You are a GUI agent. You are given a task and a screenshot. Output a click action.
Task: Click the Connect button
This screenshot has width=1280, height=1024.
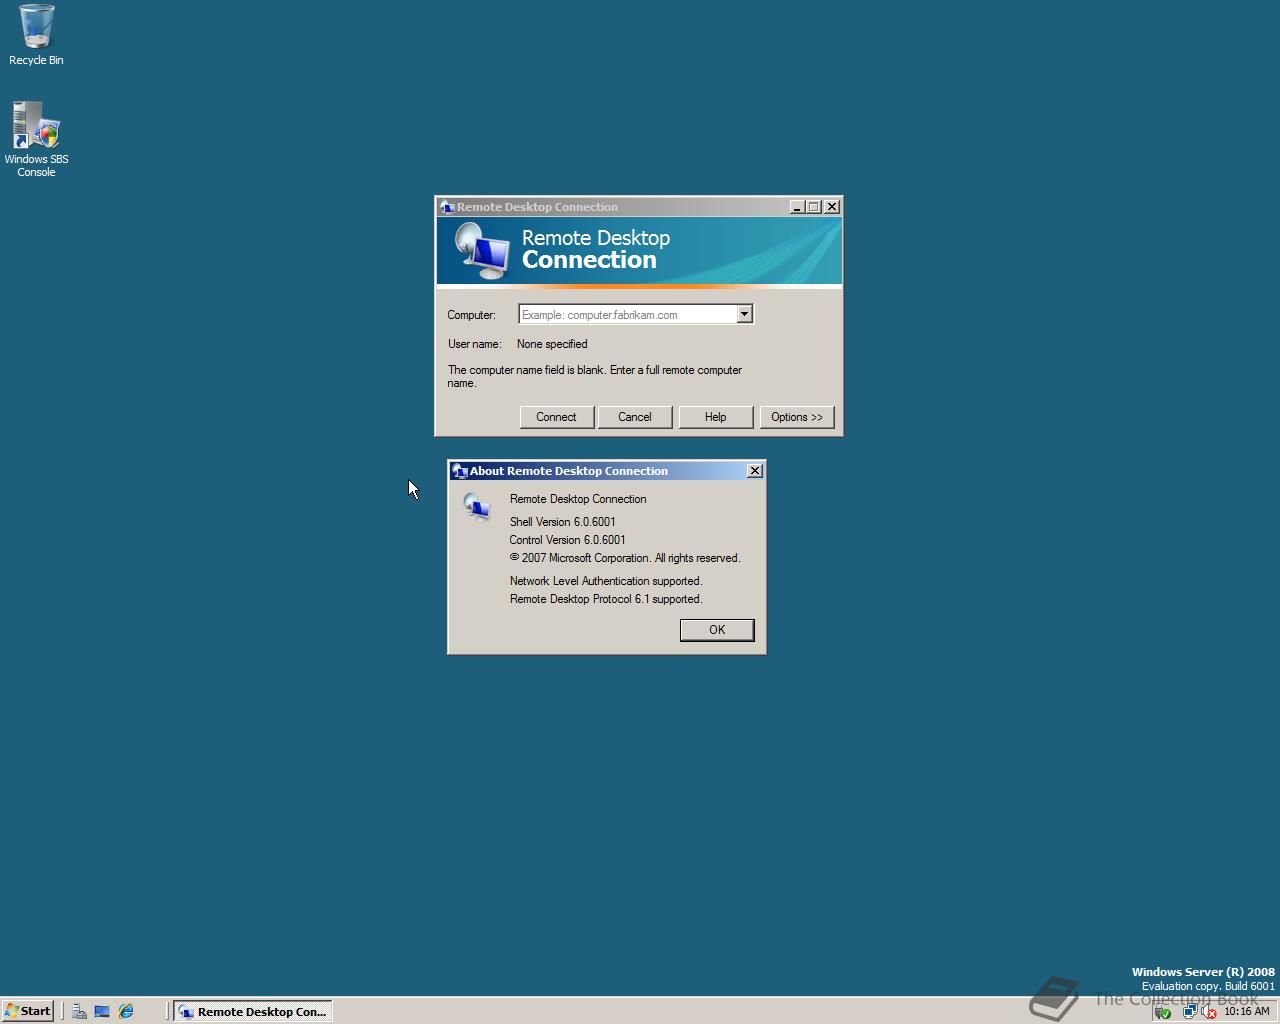(556, 417)
